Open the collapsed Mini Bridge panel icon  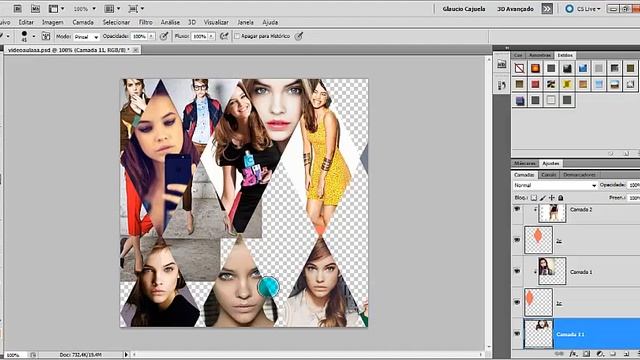[502, 64]
